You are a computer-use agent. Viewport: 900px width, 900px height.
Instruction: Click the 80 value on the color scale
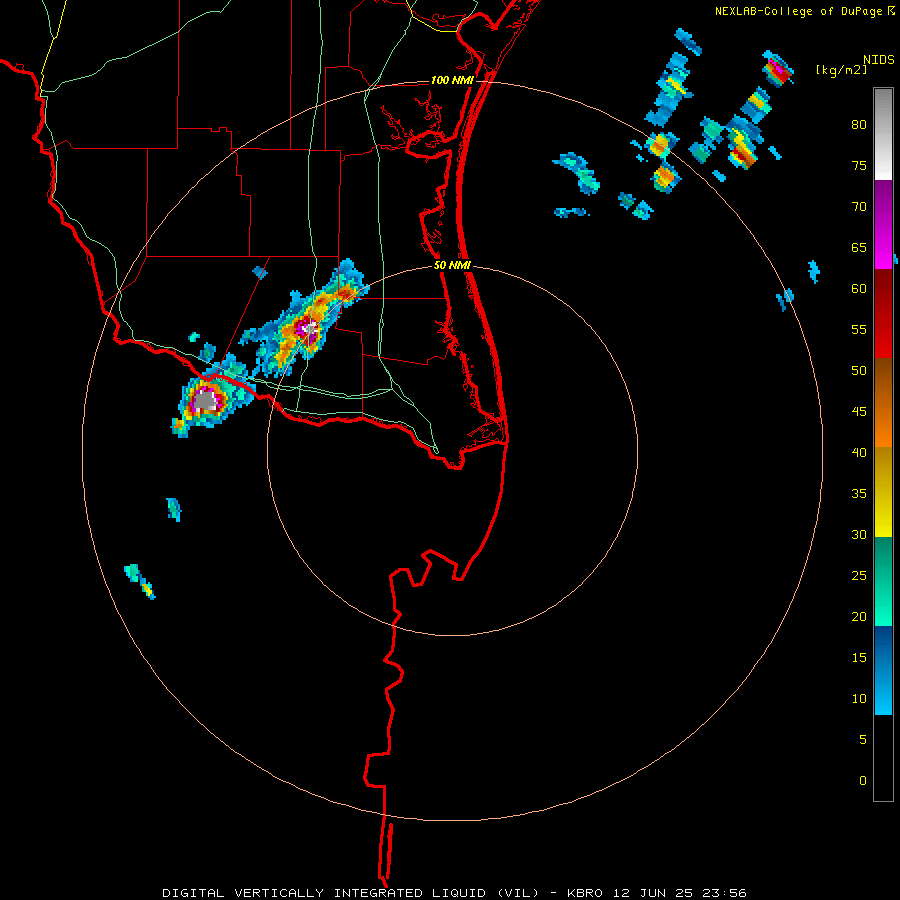(x=859, y=125)
